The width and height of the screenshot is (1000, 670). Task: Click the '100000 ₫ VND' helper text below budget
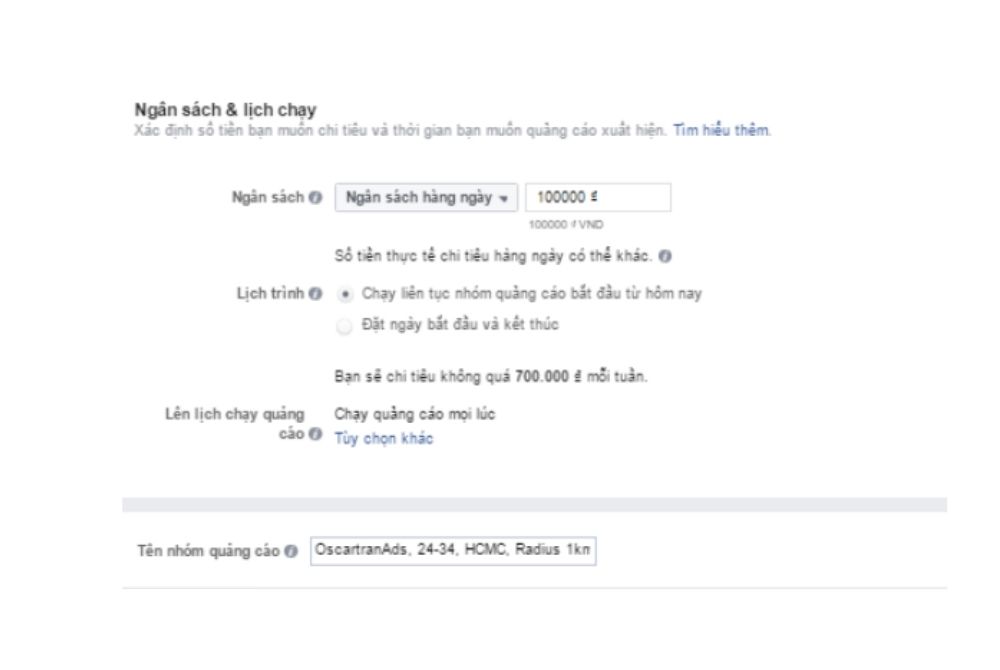click(x=566, y=224)
